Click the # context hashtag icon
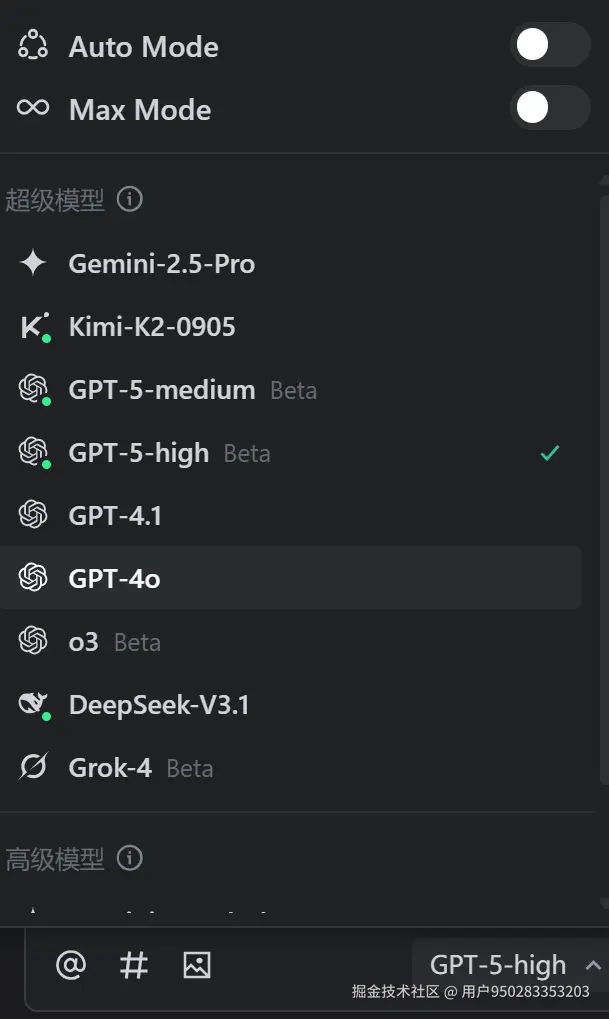The image size is (609, 1019). tap(133, 965)
